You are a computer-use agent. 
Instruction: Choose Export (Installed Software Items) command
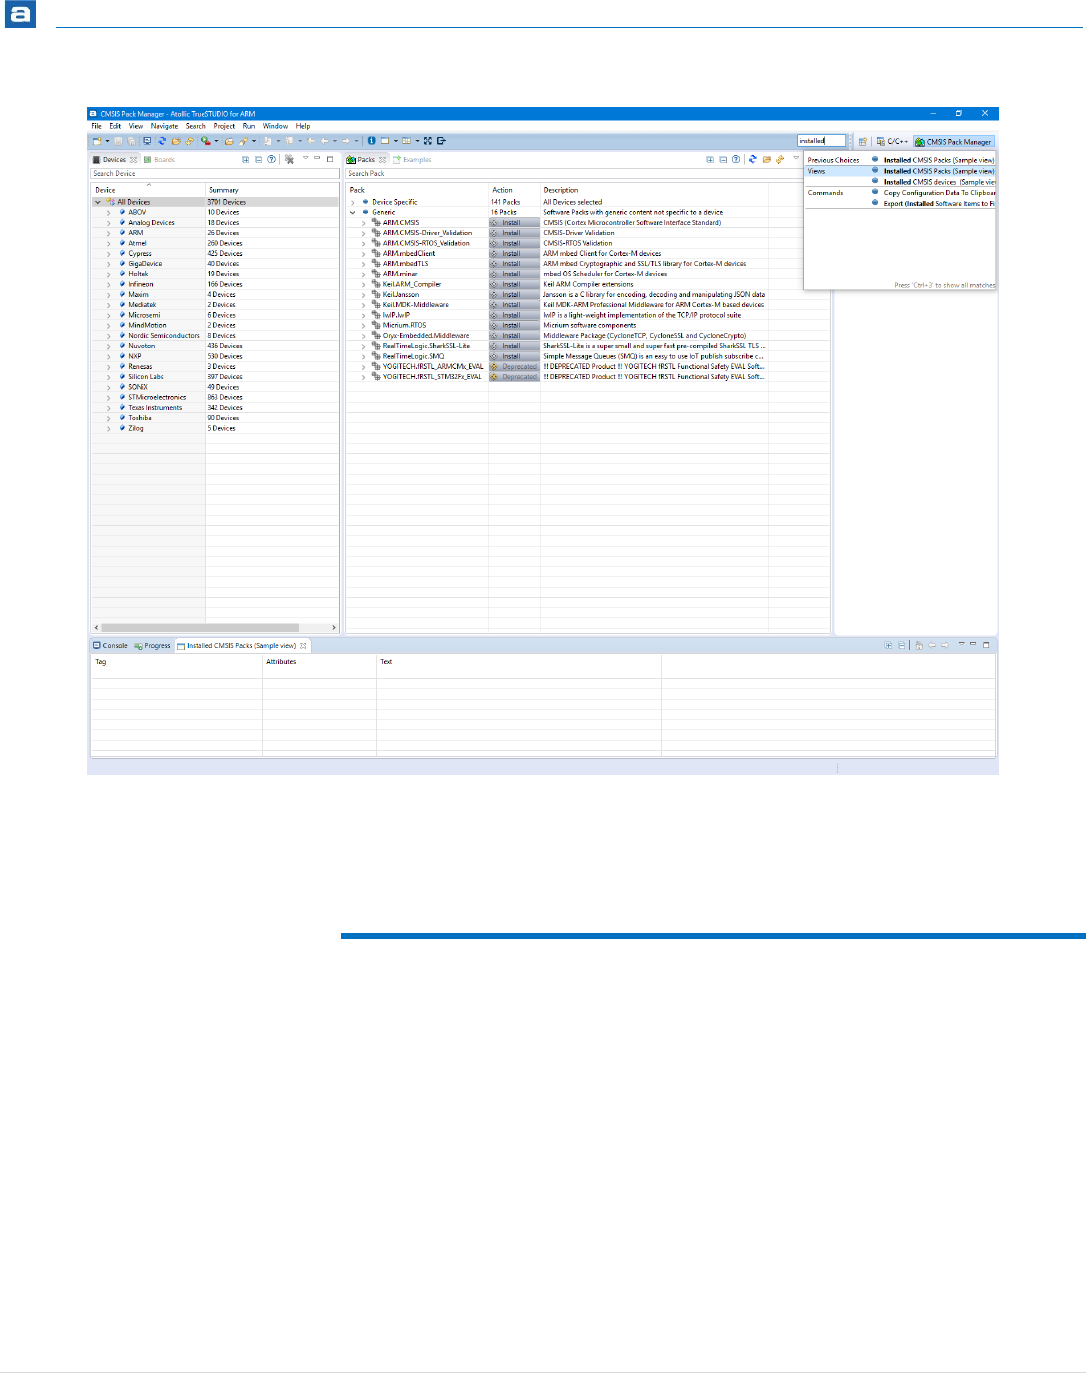point(934,203)
